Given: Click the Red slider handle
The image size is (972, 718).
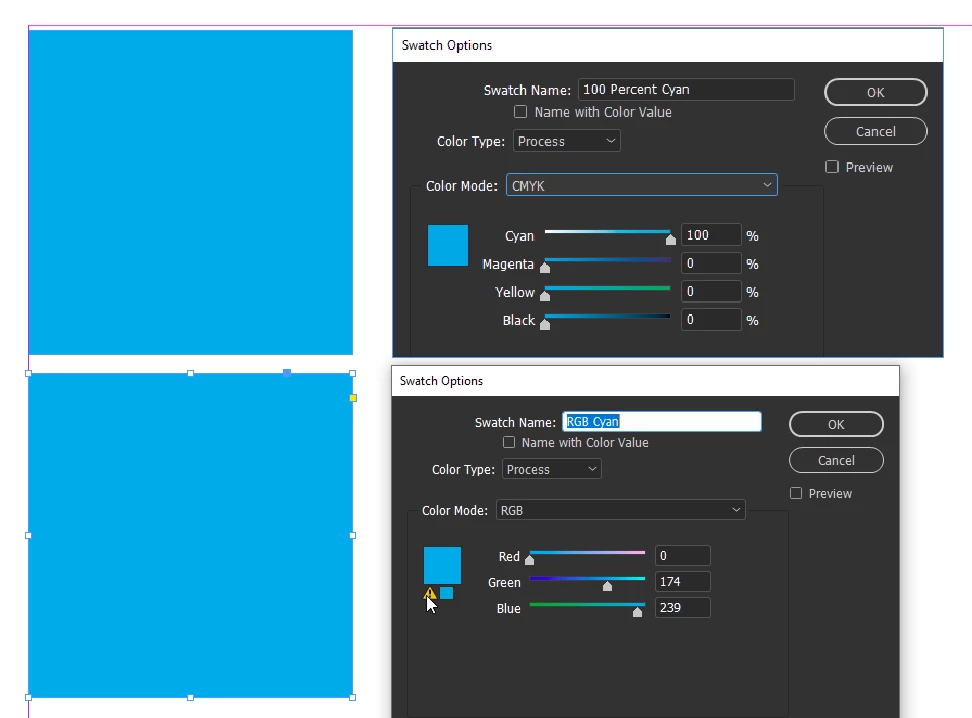Looking at the screenshot, I should coord(529,560).
